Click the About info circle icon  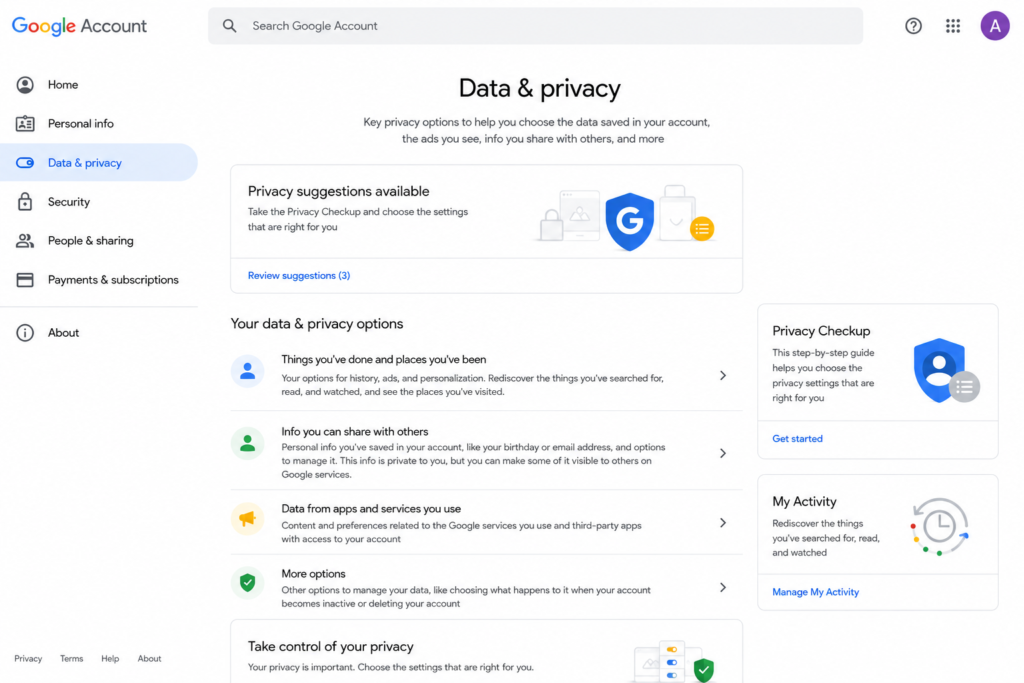25,332
